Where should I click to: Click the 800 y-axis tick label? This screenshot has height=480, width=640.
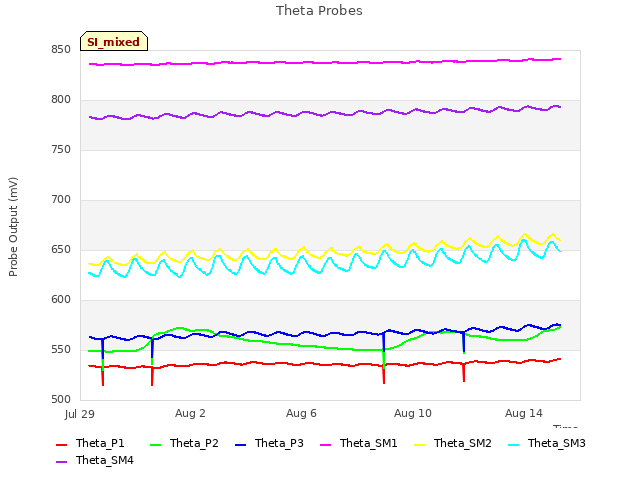(x=61, y=100)
